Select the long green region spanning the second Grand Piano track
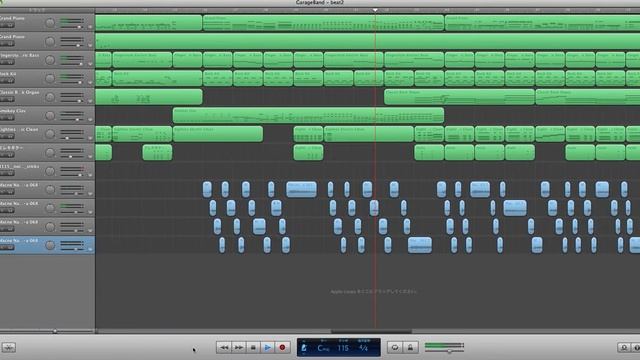Viewport: 640px width, 360px height. (367, 41)
